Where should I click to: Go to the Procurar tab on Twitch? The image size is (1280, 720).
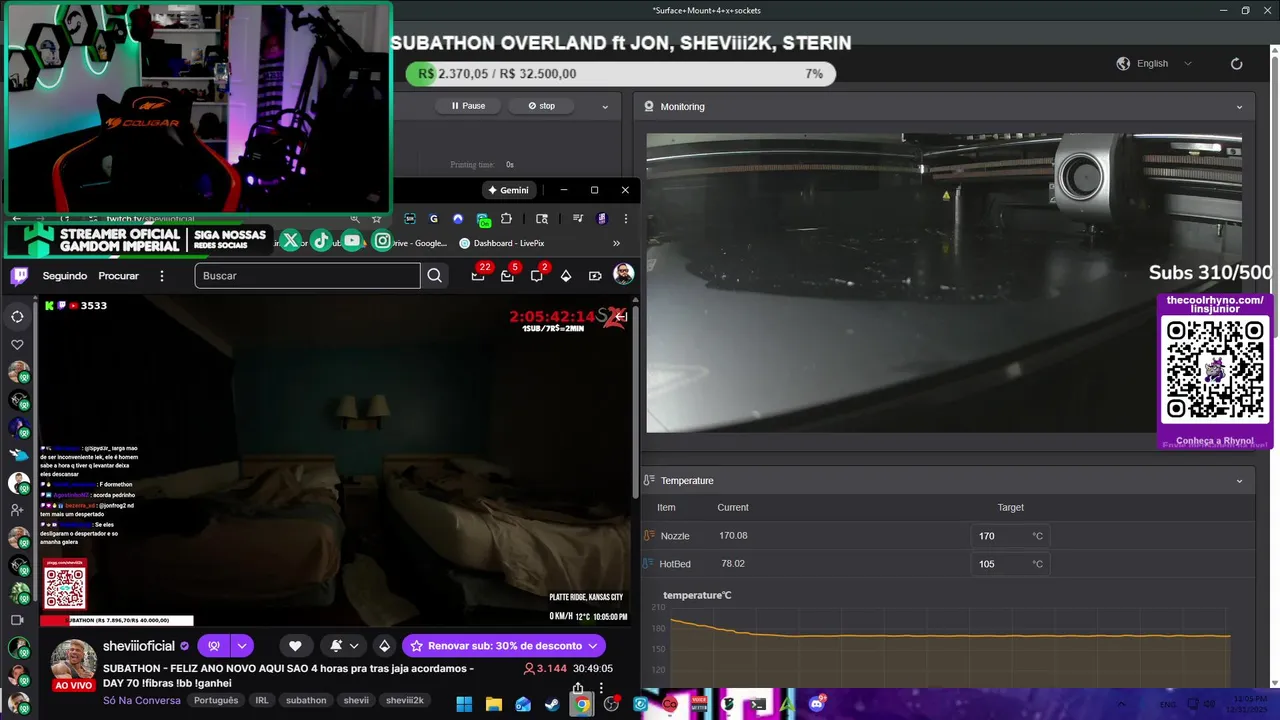click(x=119, y=276)
